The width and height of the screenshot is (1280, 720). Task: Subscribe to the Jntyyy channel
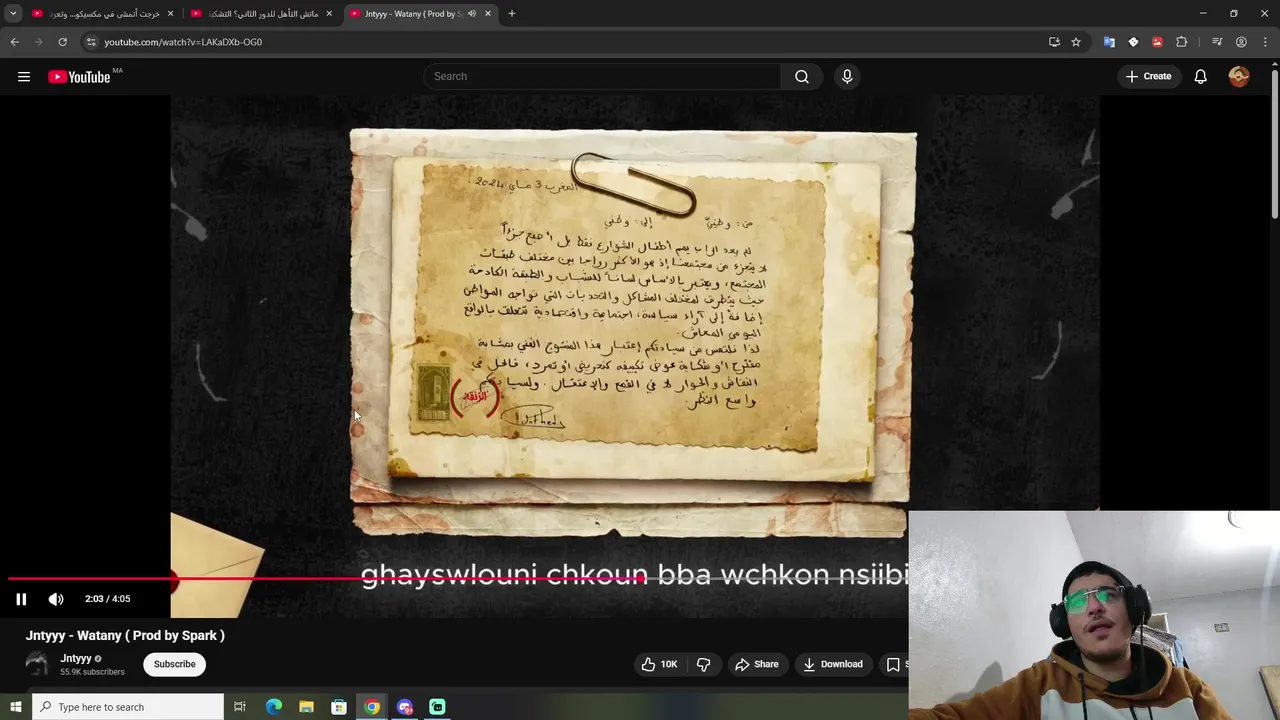tap(175, 664)
